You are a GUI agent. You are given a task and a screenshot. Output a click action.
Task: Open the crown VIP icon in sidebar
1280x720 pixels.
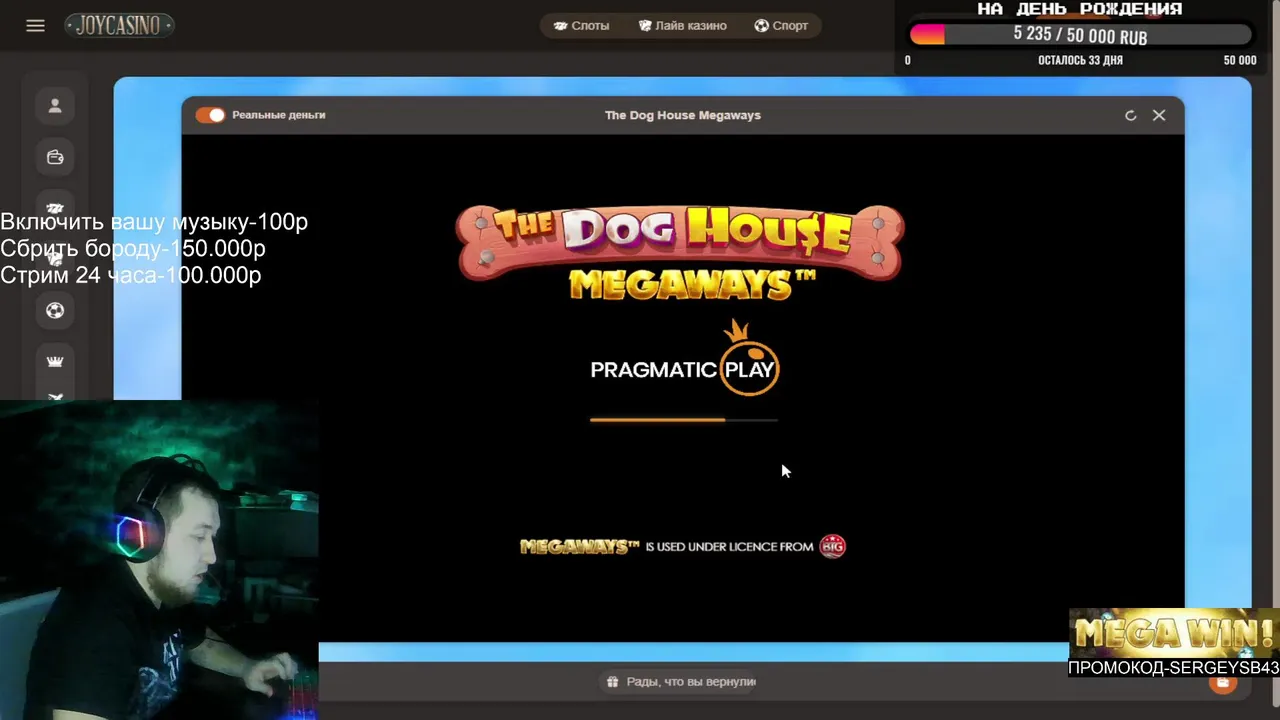[55, 361]
